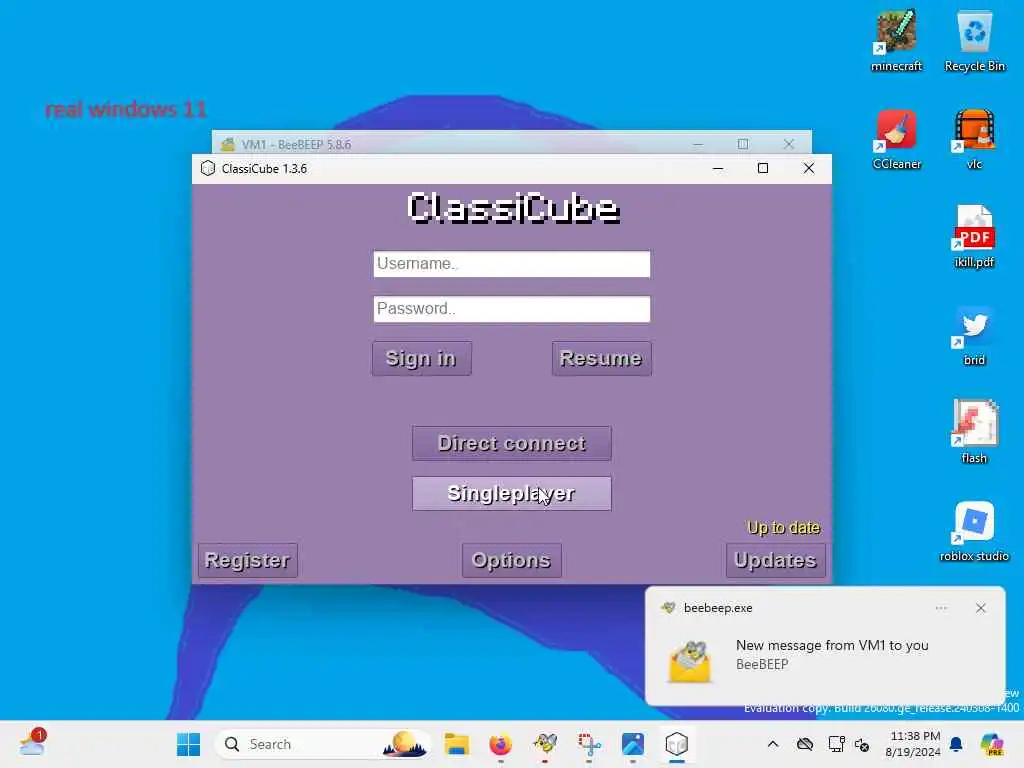Click the Resume button
Screen dimensions: 1024x768
(601, 359)
